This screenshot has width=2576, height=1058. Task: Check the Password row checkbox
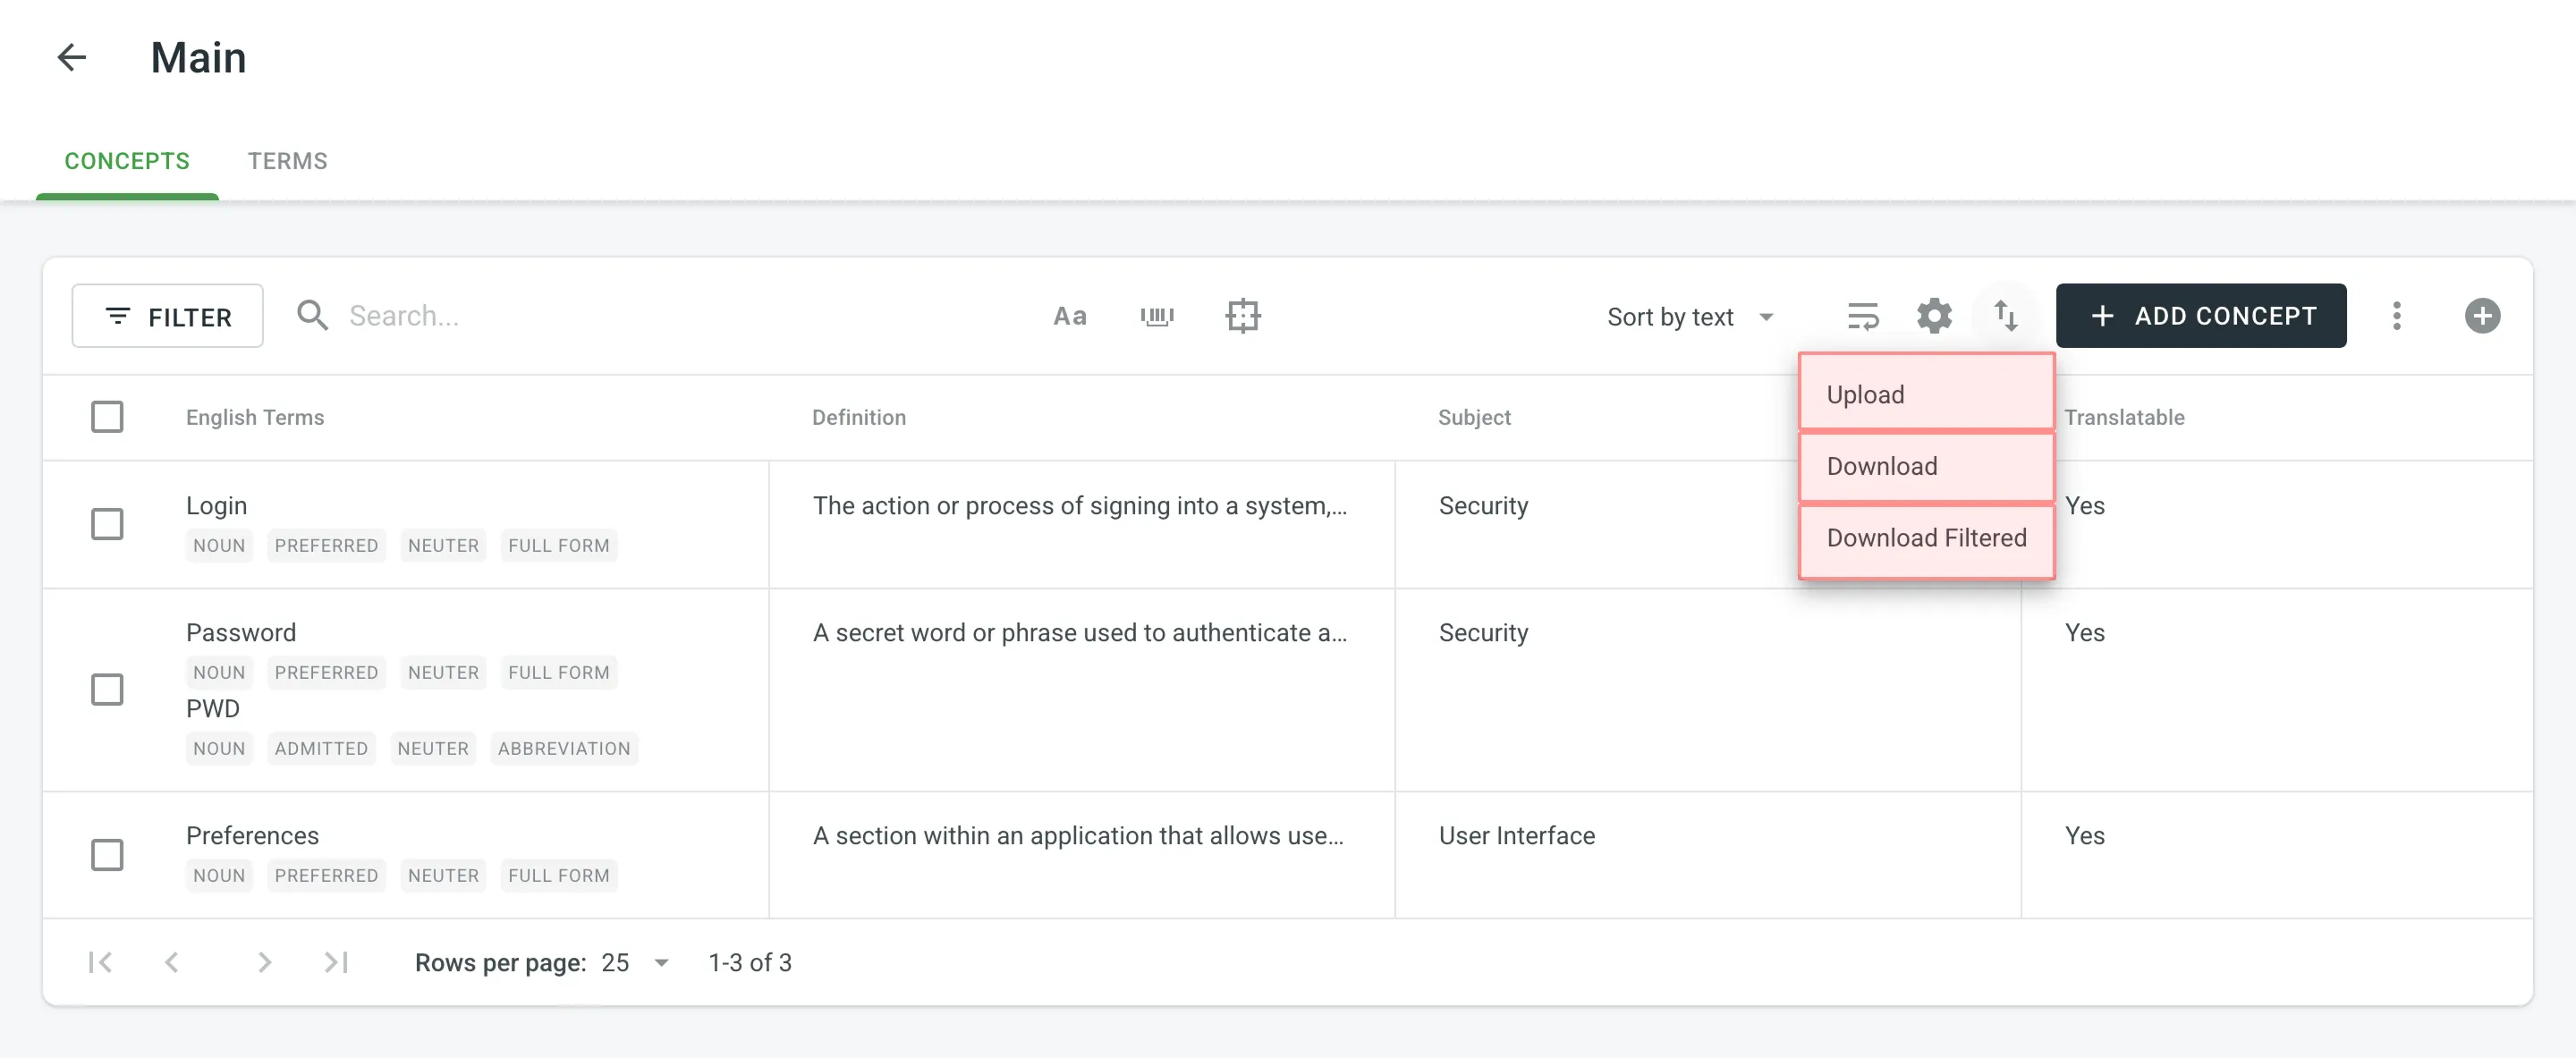point(107,689)
